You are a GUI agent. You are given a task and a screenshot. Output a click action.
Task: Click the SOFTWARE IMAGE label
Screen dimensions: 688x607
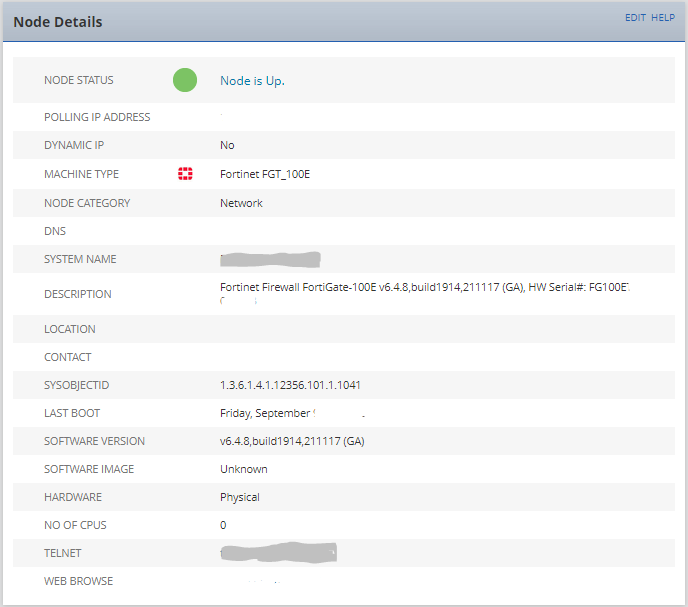89,469
